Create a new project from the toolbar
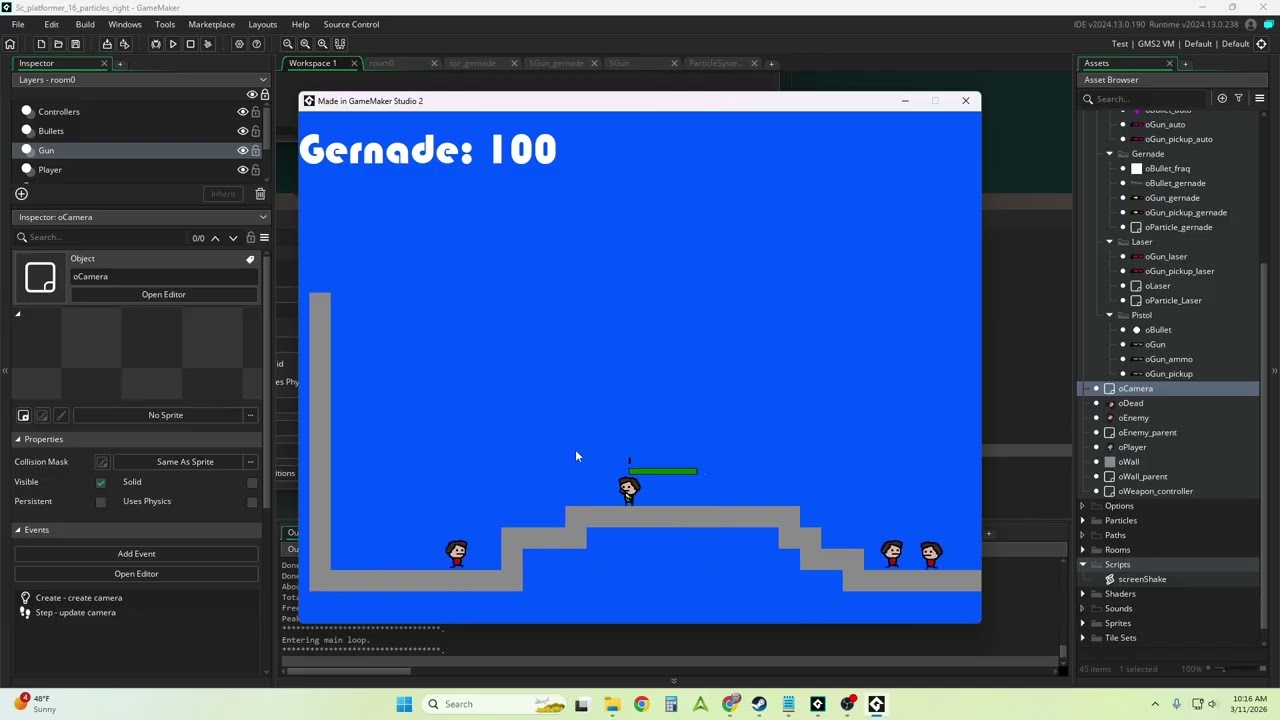Image resolution: width=1280 pixels, height=720 pixels. click(x=41, y=44)
